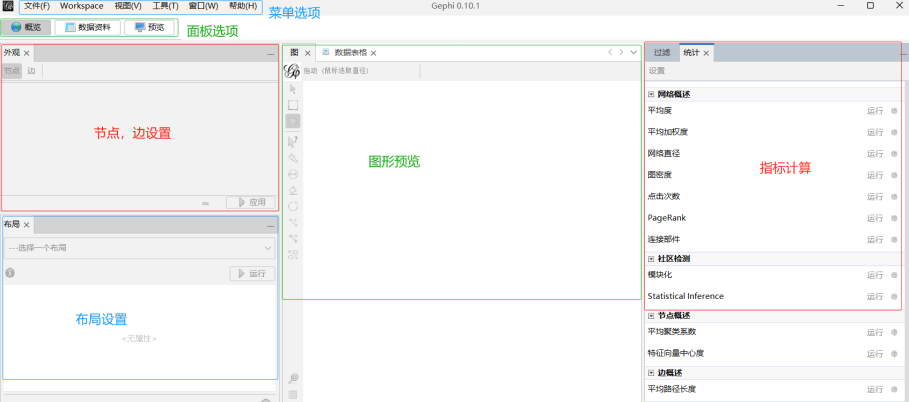Close the 数据表格 tab
Viewport: 909px width, 402px height.
click(x=373, y=52)
